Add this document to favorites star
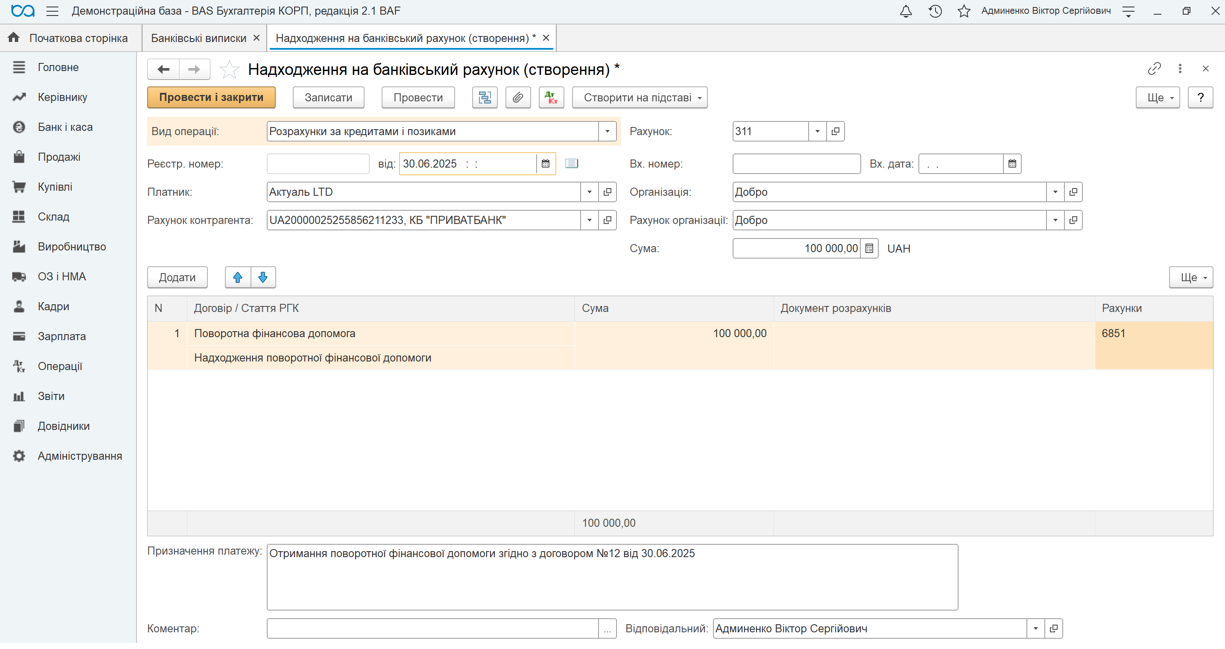This screenshot has height=649, width=1225. [230, 70]
